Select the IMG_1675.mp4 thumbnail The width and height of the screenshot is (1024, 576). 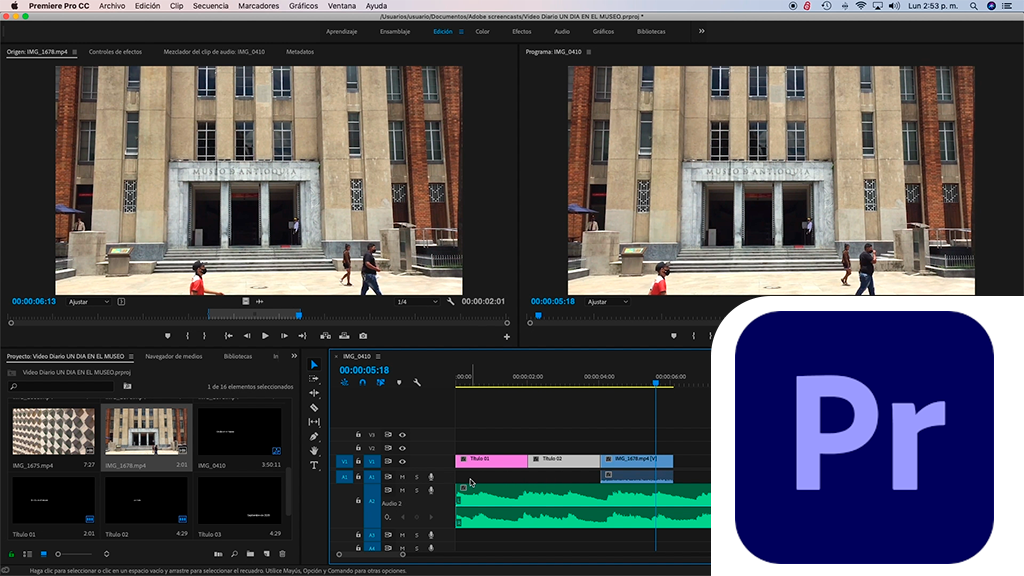click(53, 431)
